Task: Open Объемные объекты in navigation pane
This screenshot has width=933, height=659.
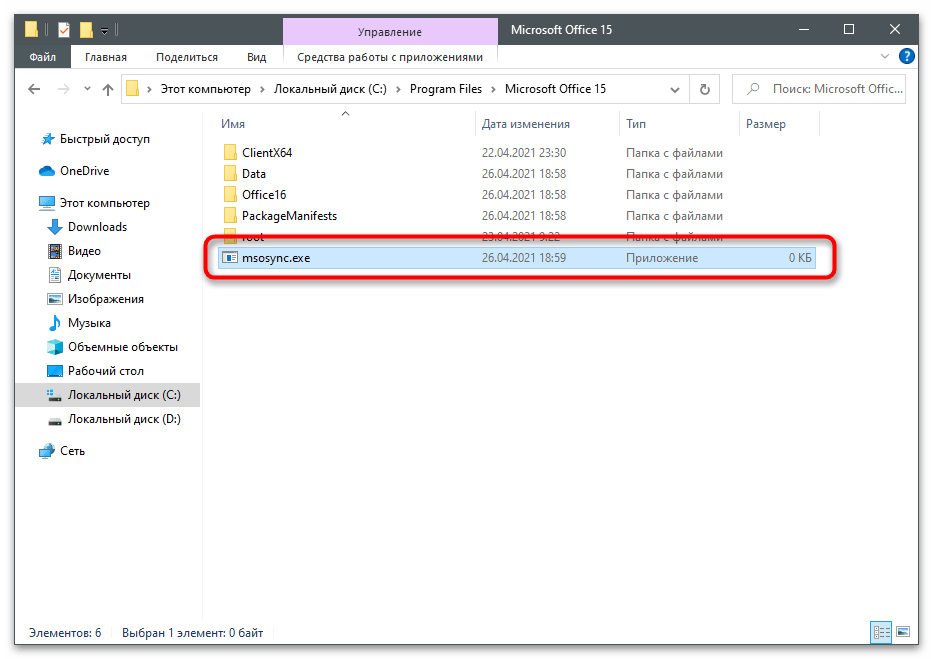Action: (x=123, y=347)
